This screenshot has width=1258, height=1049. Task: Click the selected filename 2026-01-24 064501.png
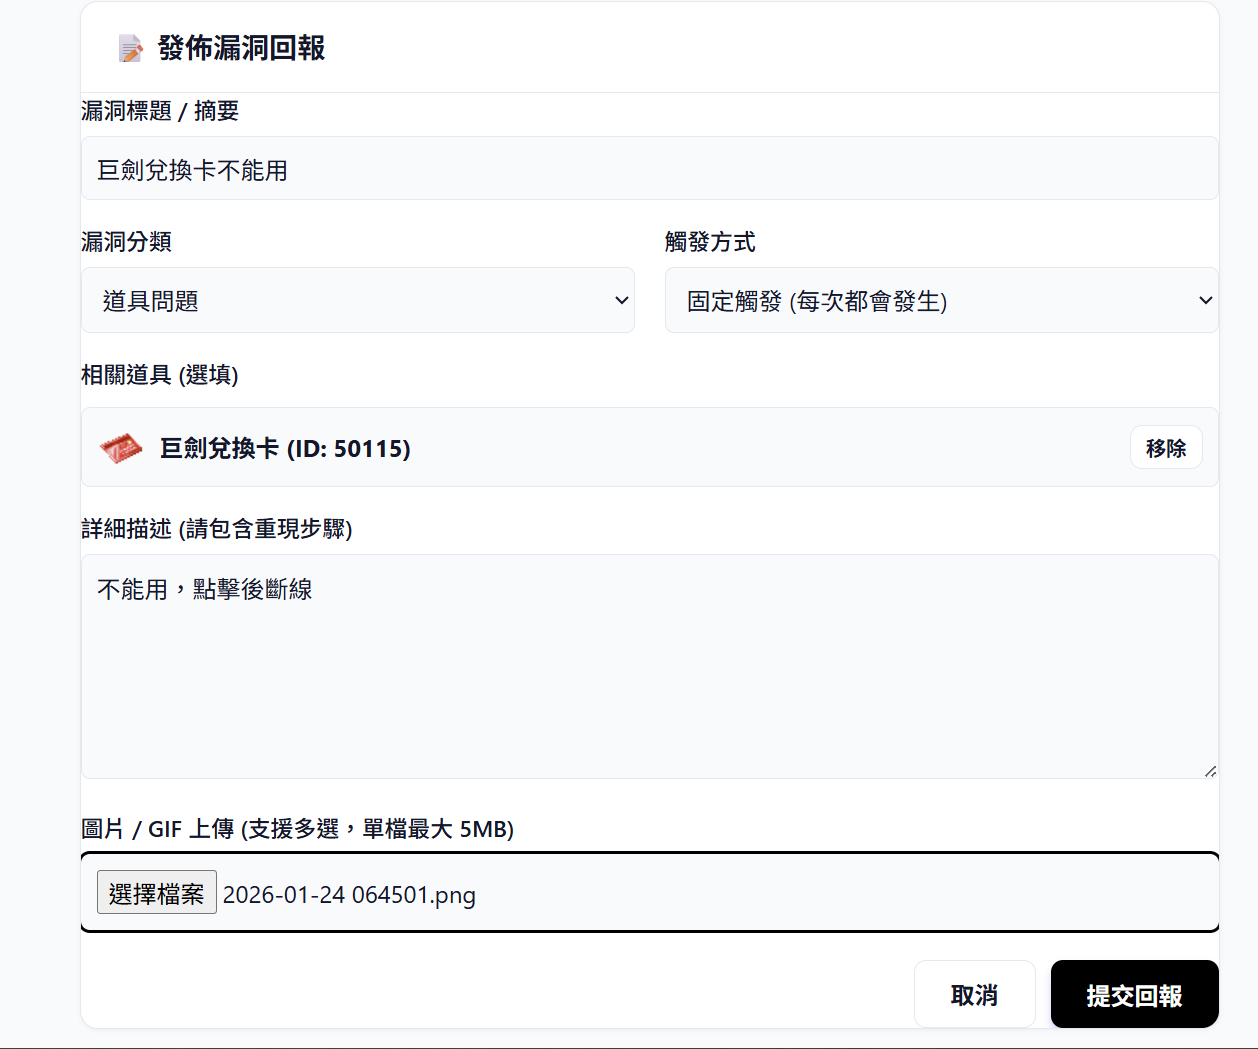coord(349,895)
